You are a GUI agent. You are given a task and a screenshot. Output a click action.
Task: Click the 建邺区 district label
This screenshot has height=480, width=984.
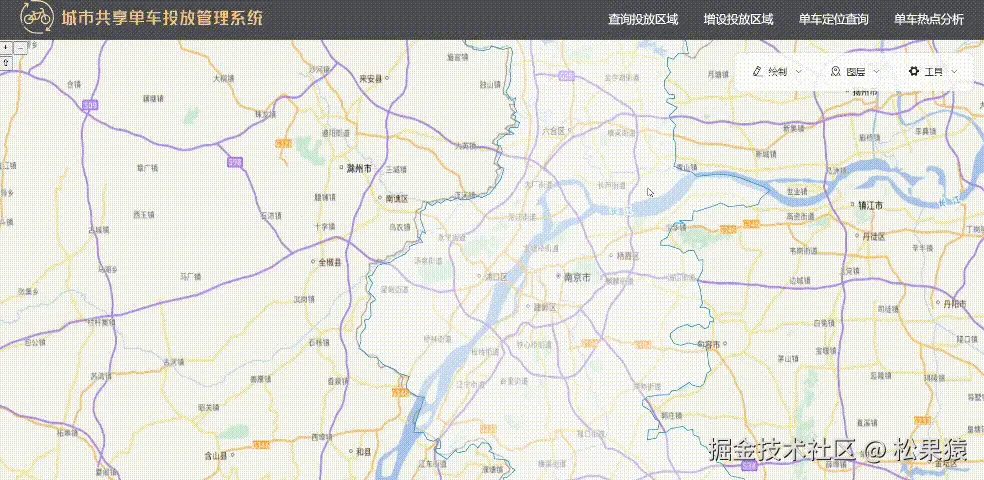pos(545,307)
